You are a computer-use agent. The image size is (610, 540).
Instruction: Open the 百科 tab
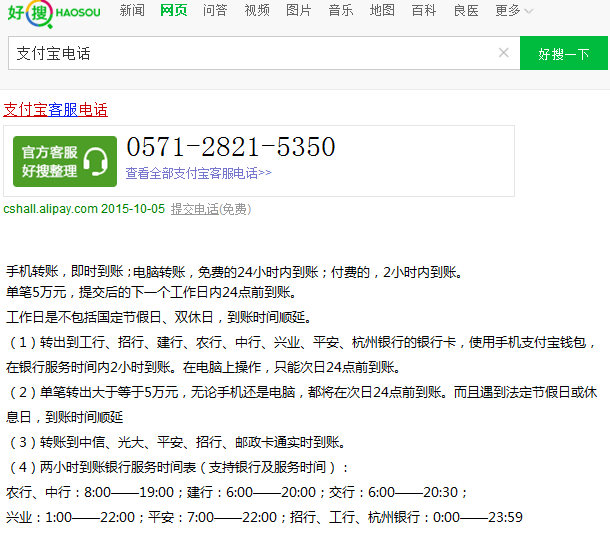[424, 10]
